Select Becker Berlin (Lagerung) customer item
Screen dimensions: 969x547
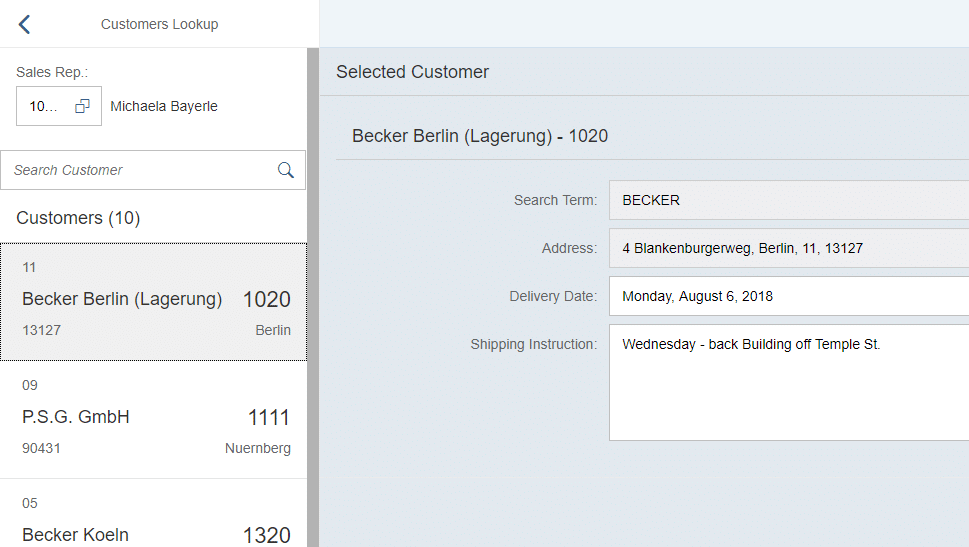[x=153, y=302]
